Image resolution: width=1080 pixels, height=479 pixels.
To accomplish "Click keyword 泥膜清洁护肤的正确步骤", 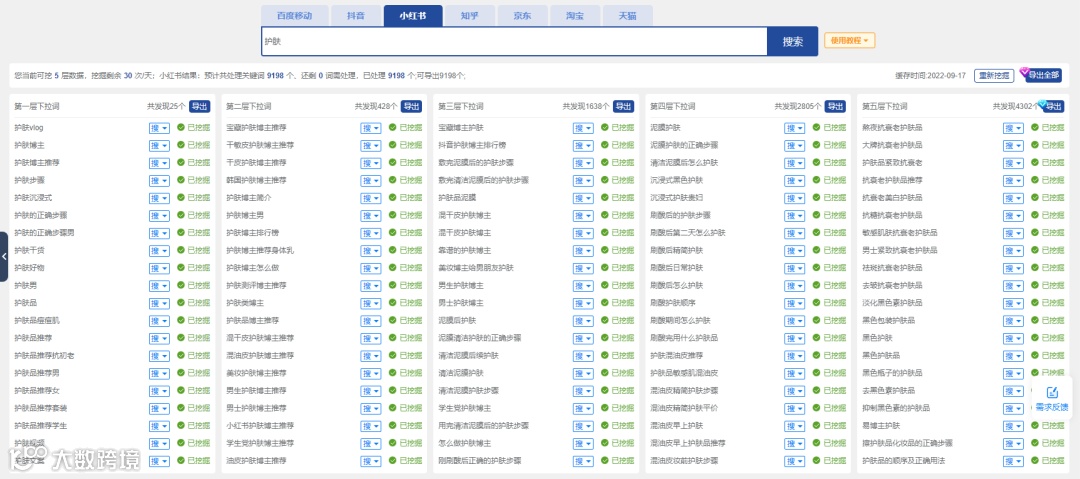I will [x=479, y=338].
